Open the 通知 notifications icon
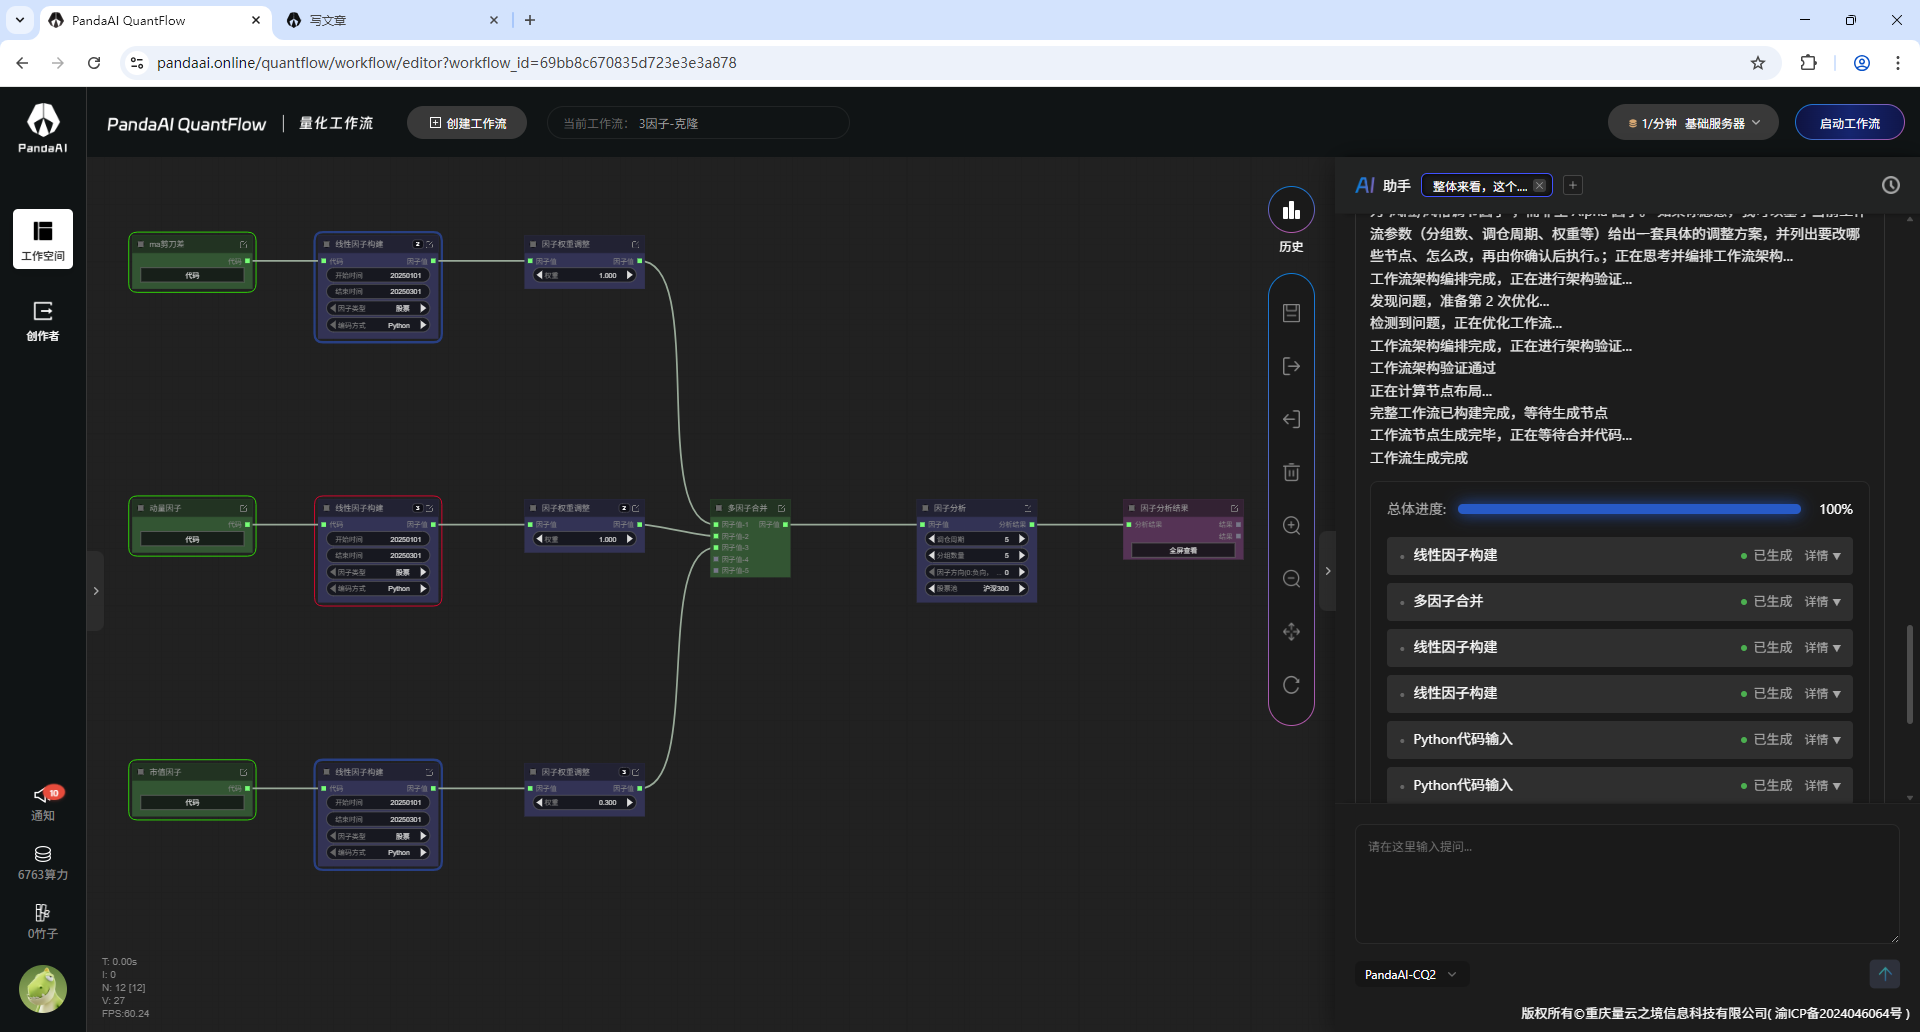Screen dimensions: 1920x1032 tap(43, 802)
